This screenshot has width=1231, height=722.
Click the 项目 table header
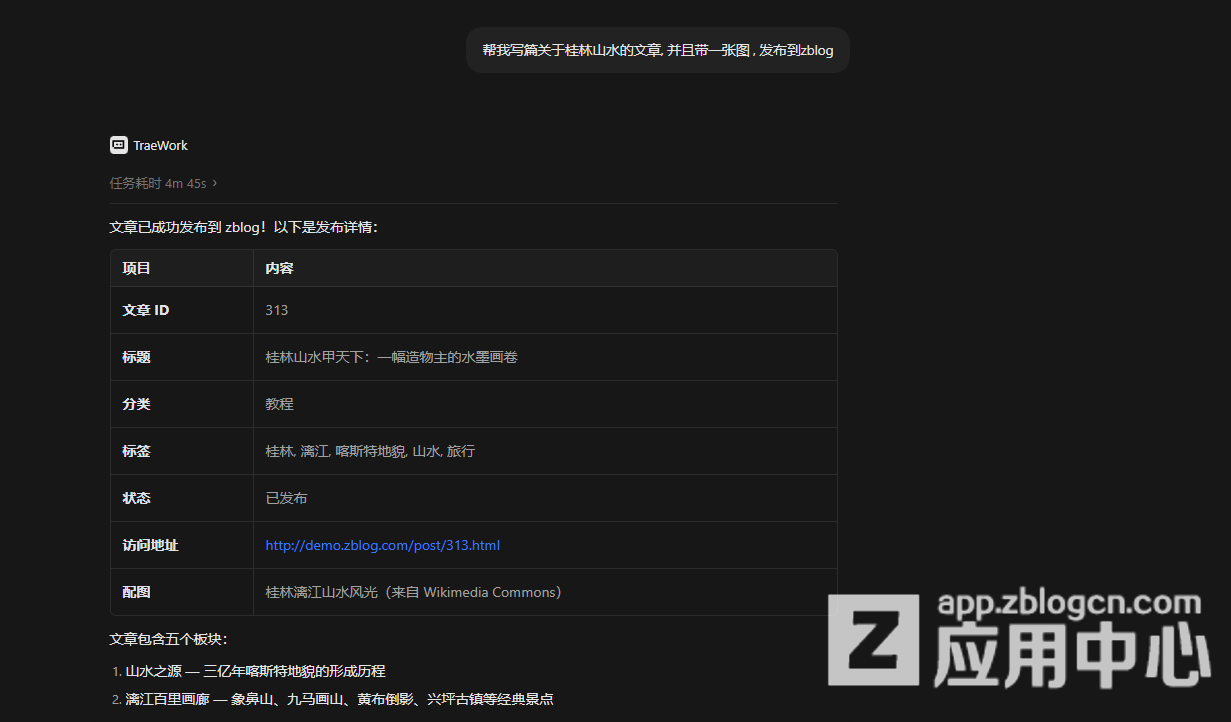point(136,268)
